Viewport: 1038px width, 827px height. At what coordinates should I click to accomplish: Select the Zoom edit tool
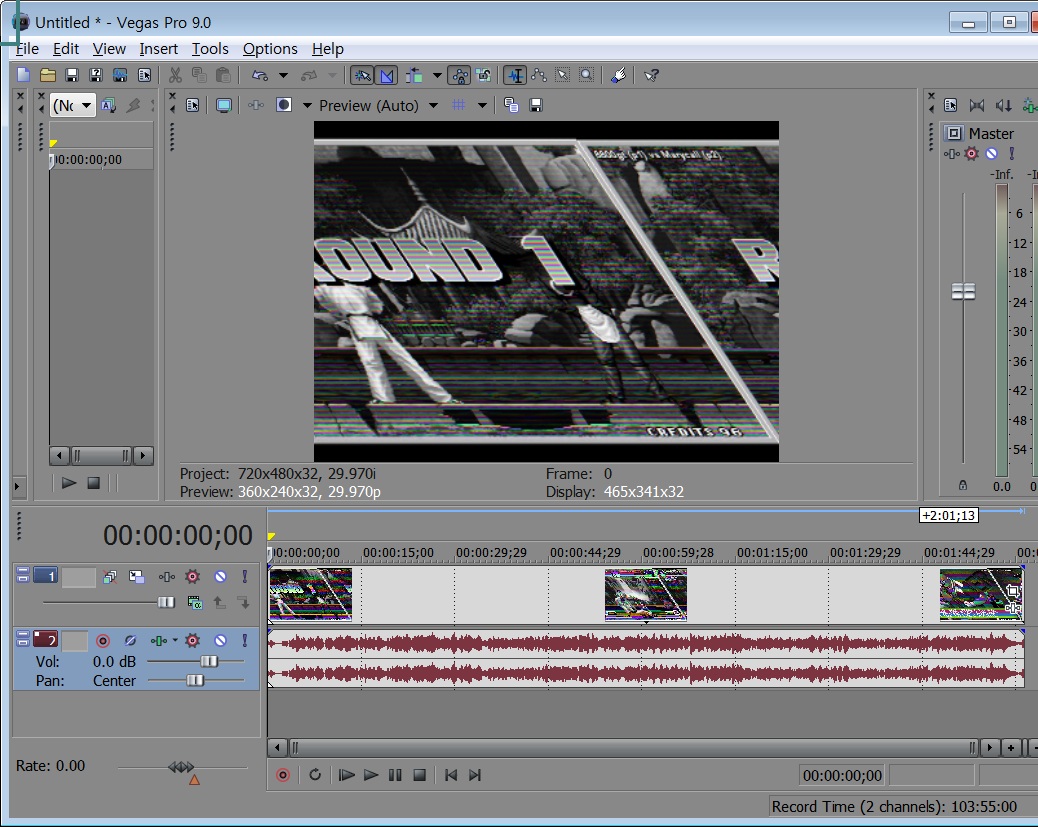click(x=587, y=75)
